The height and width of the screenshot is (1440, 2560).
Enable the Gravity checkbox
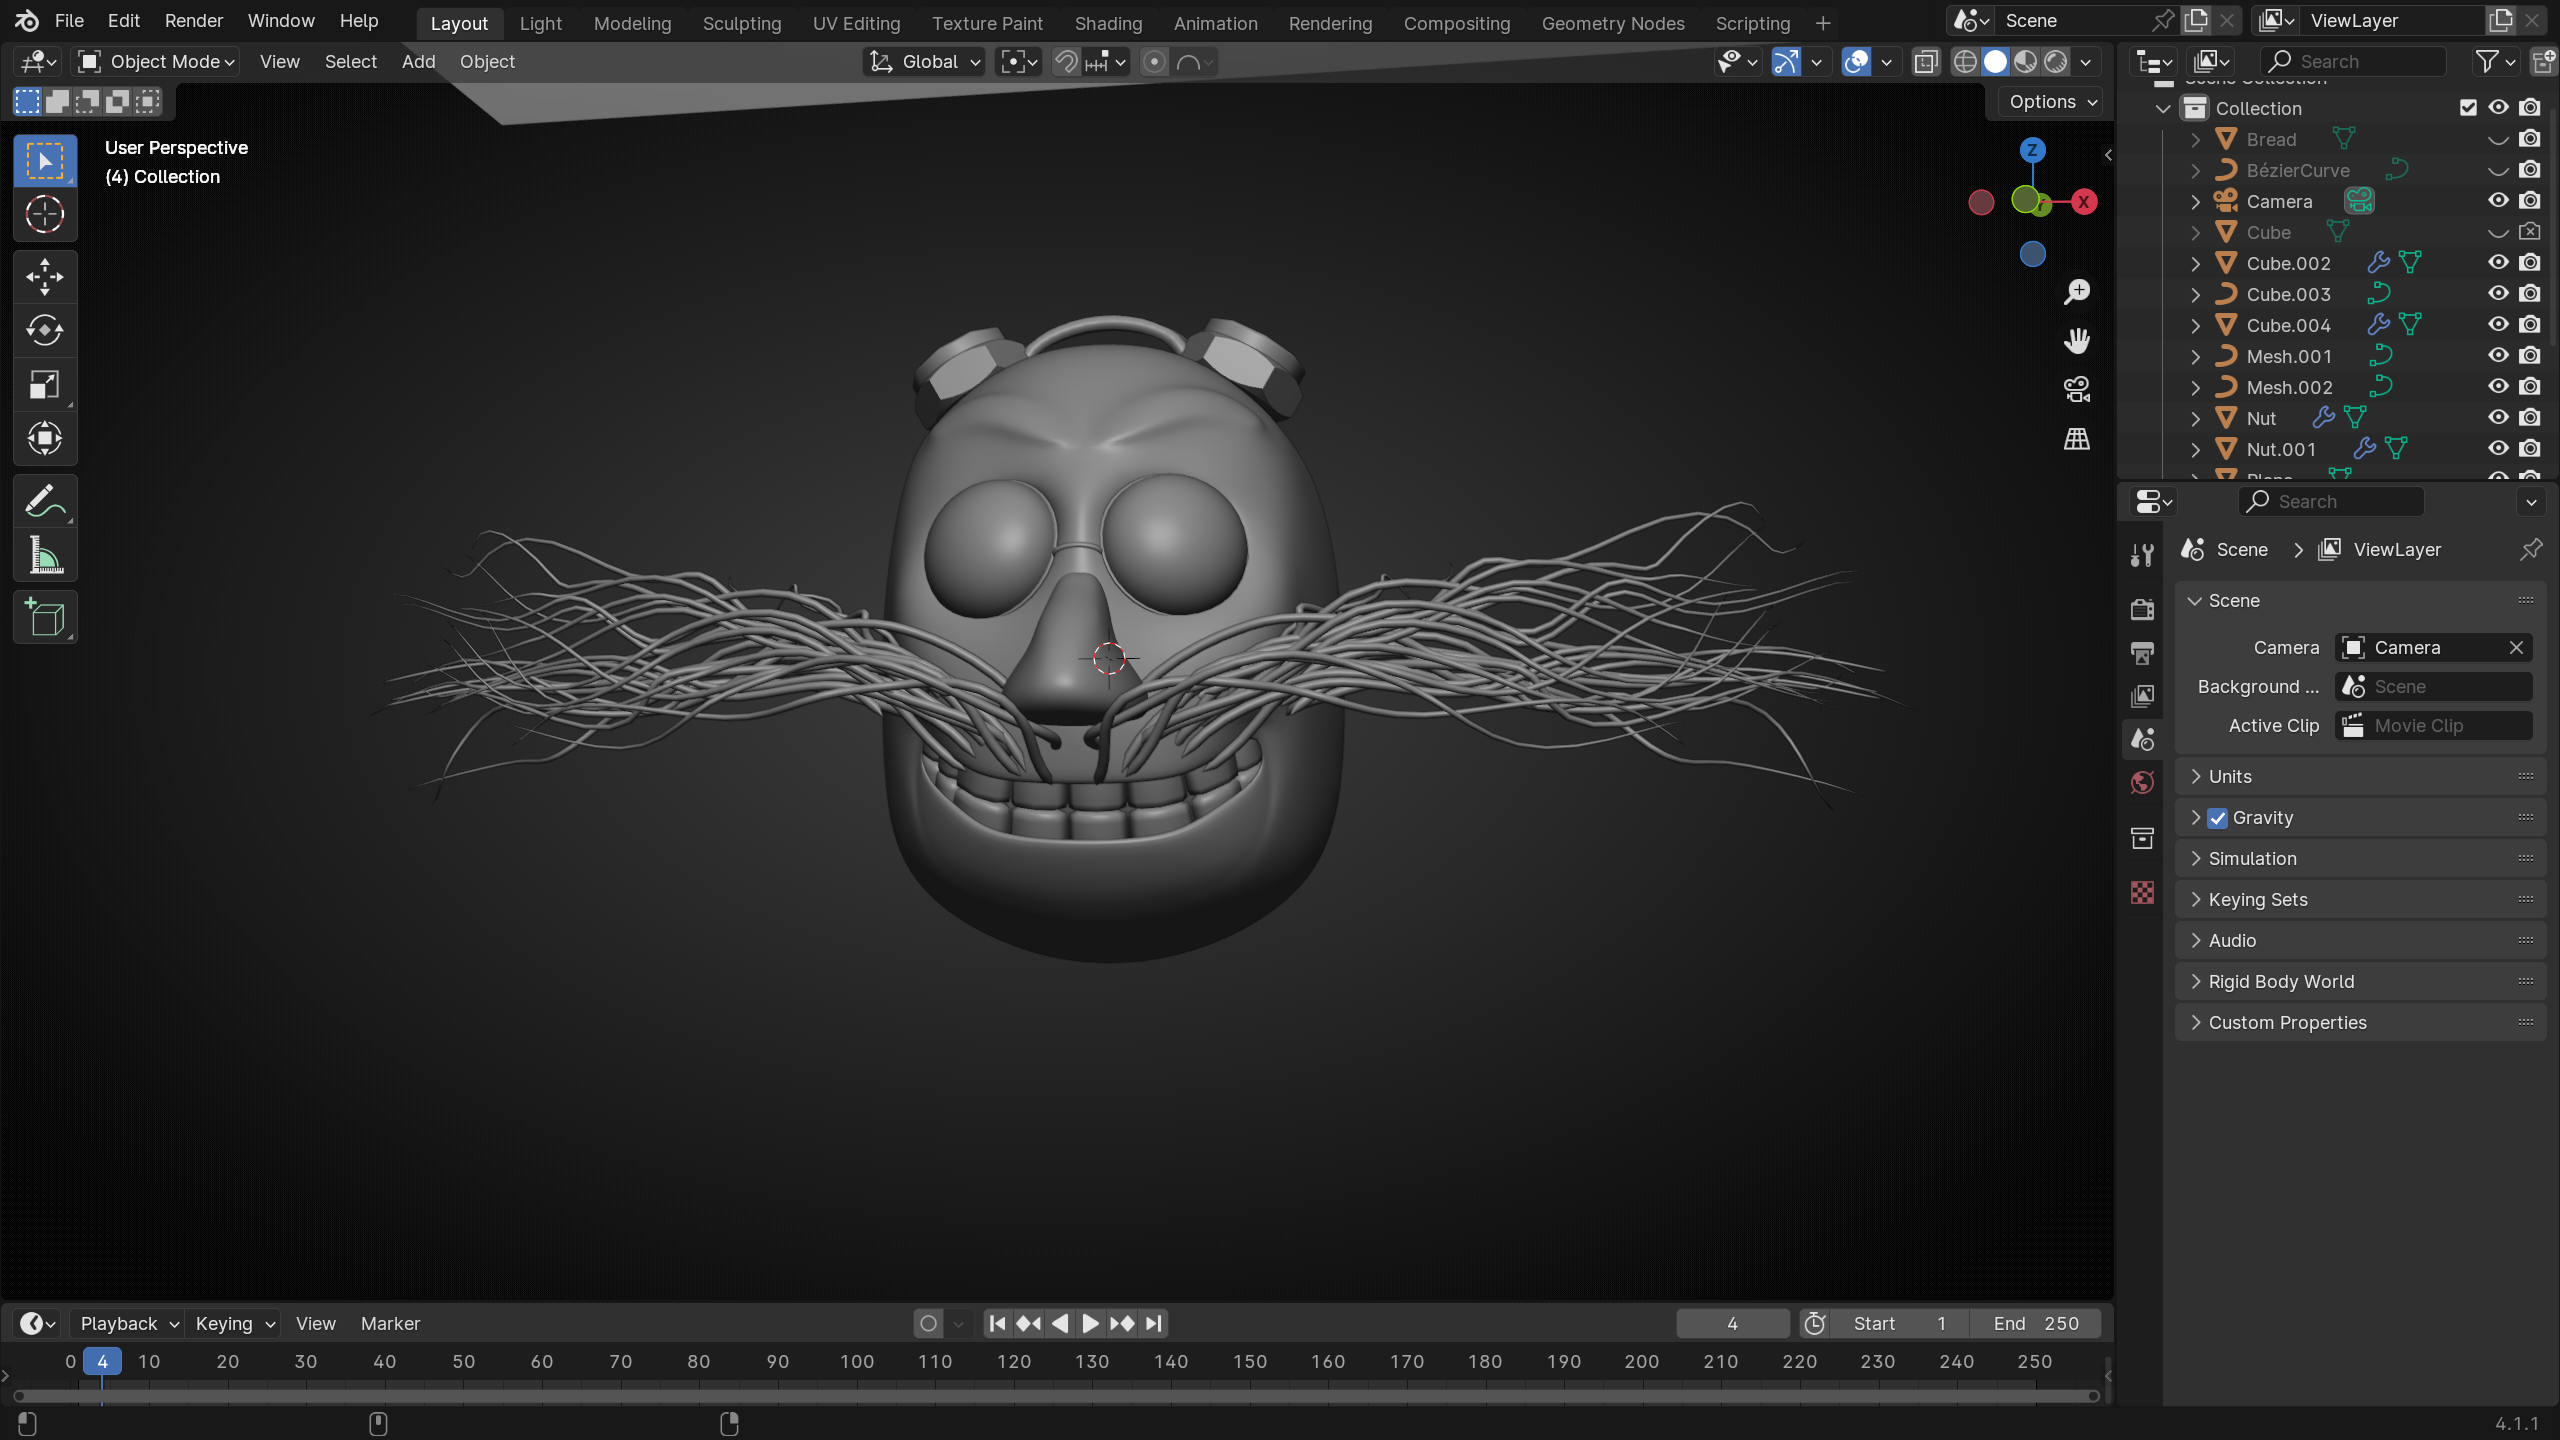[2218, 818]
